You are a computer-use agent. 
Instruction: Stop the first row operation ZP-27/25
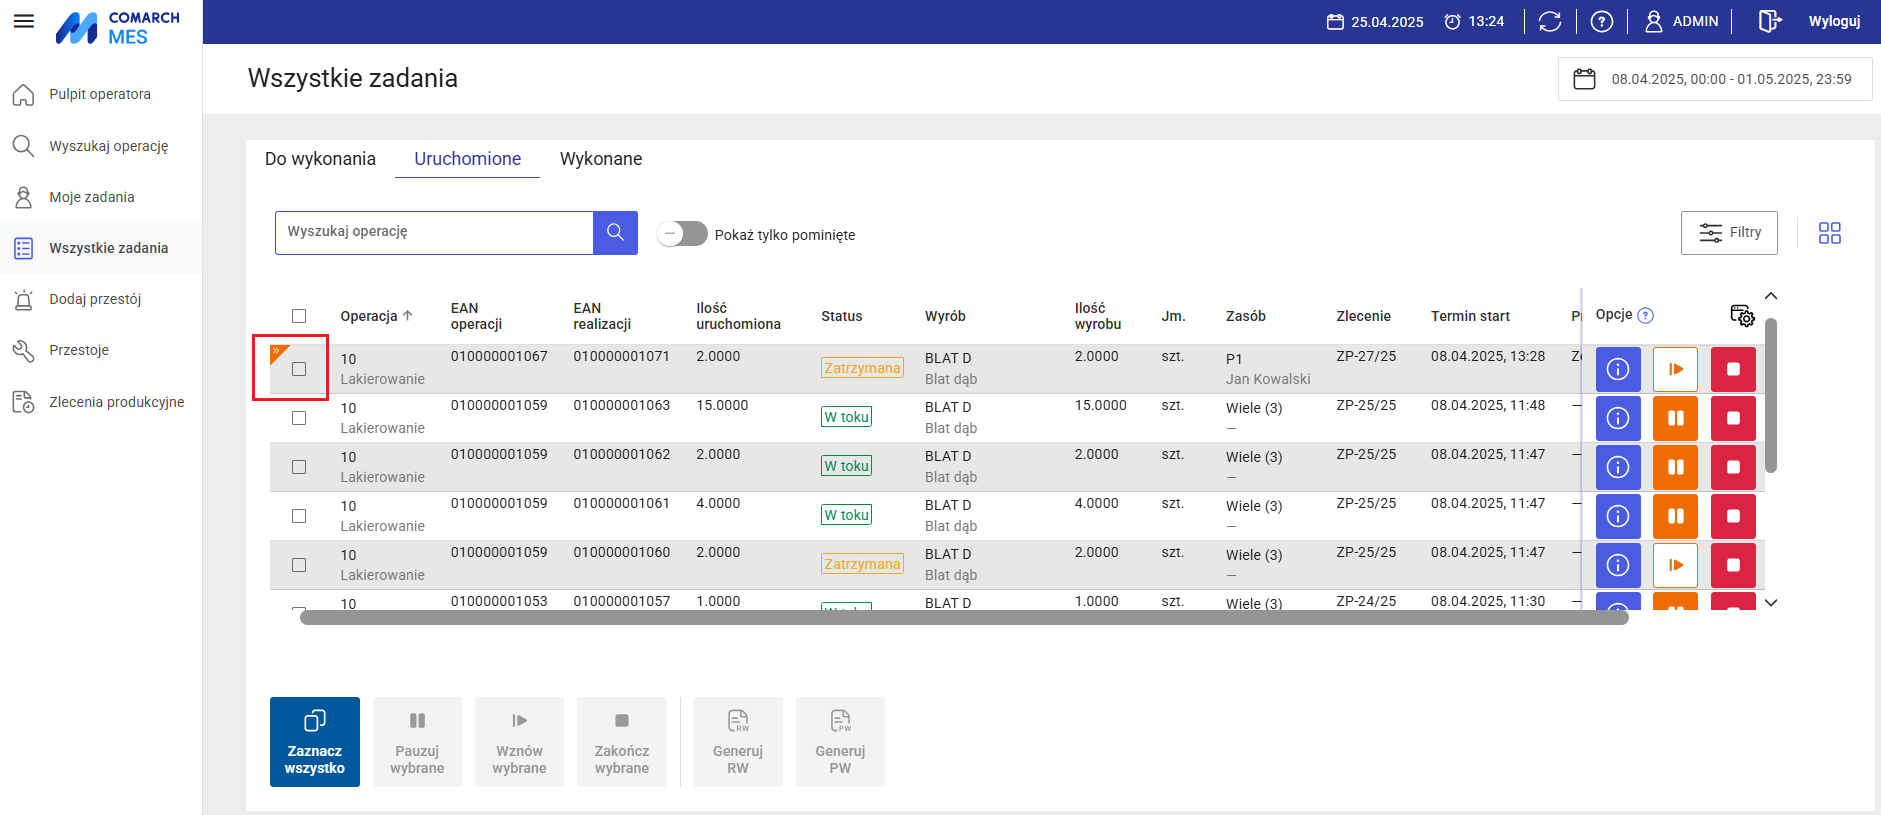pyautogui.click(x=1733, y=369)
